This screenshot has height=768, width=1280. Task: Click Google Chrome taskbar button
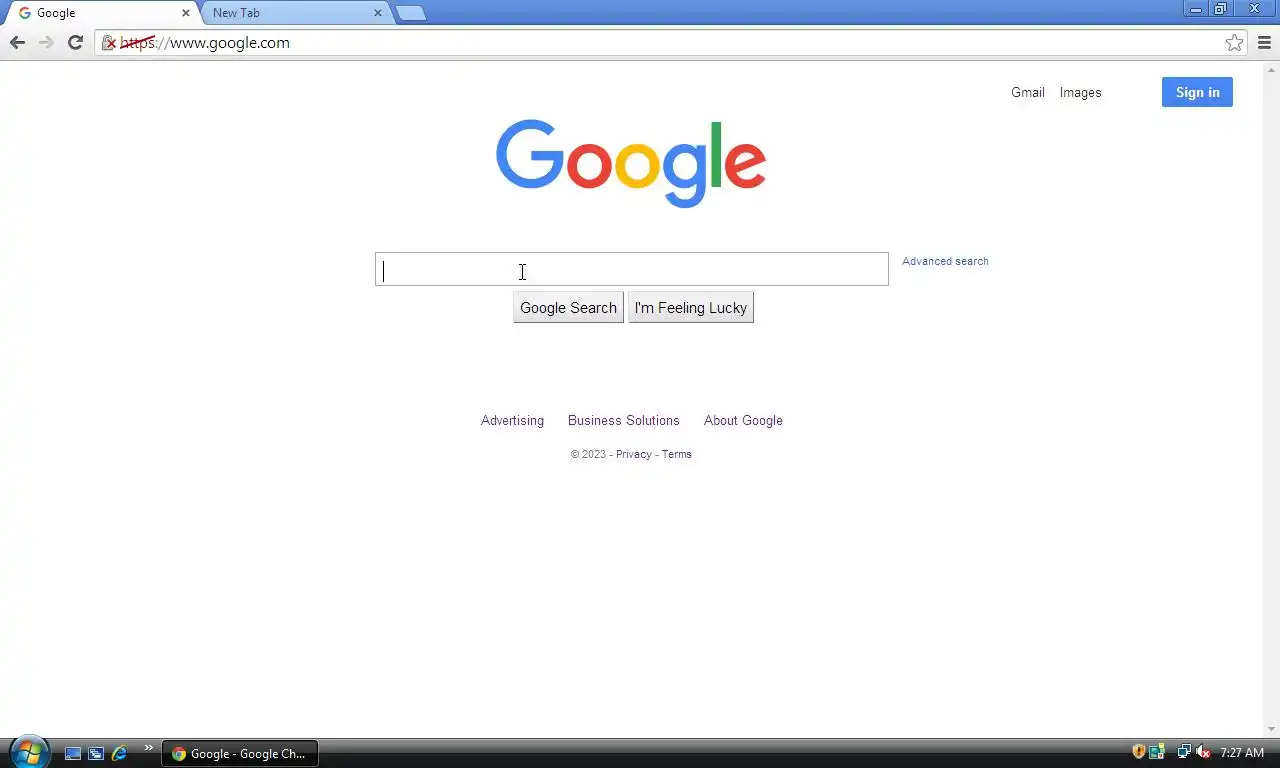[240, 753]
